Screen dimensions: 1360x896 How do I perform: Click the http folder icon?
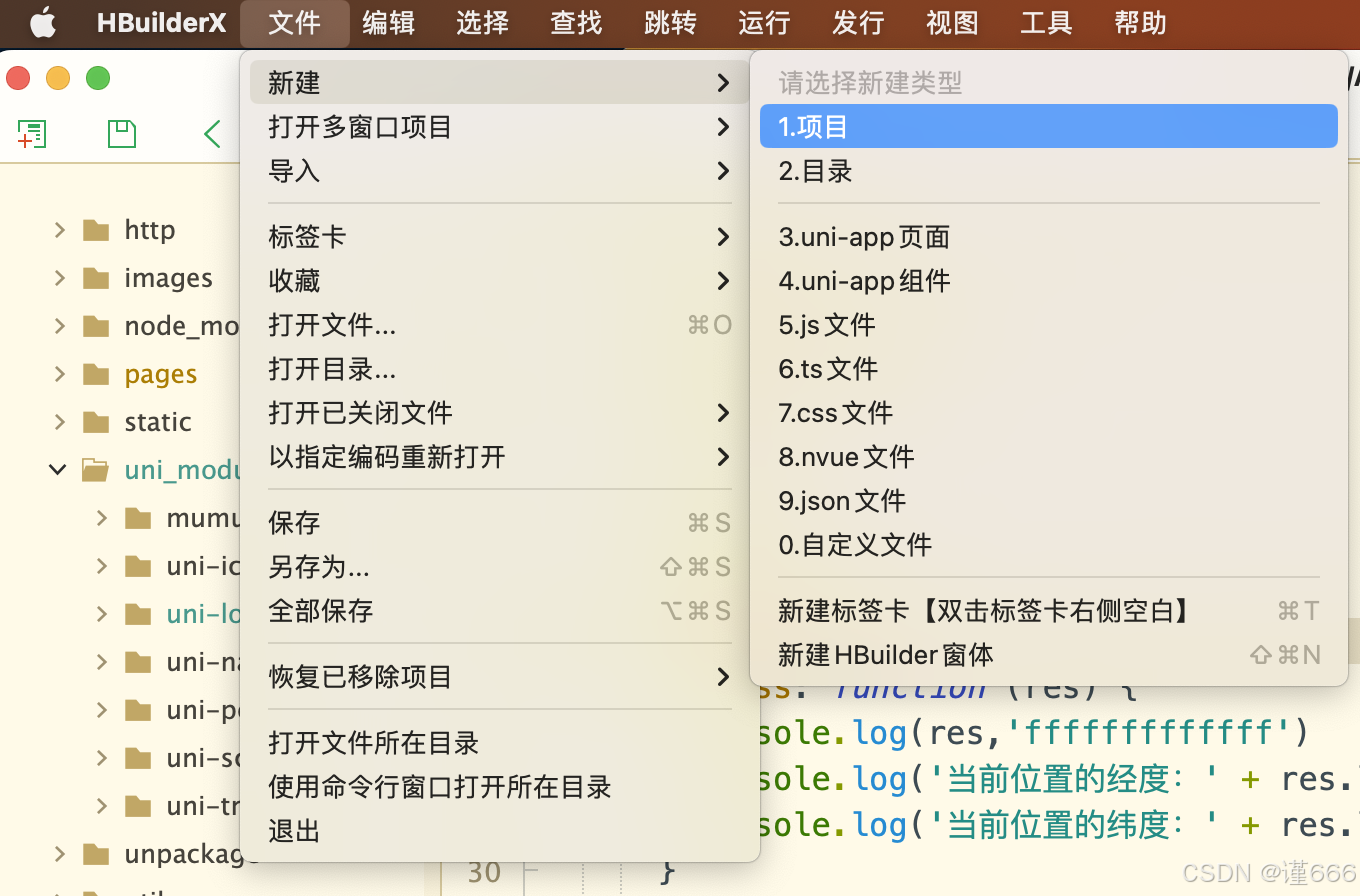tap(96, 231)
